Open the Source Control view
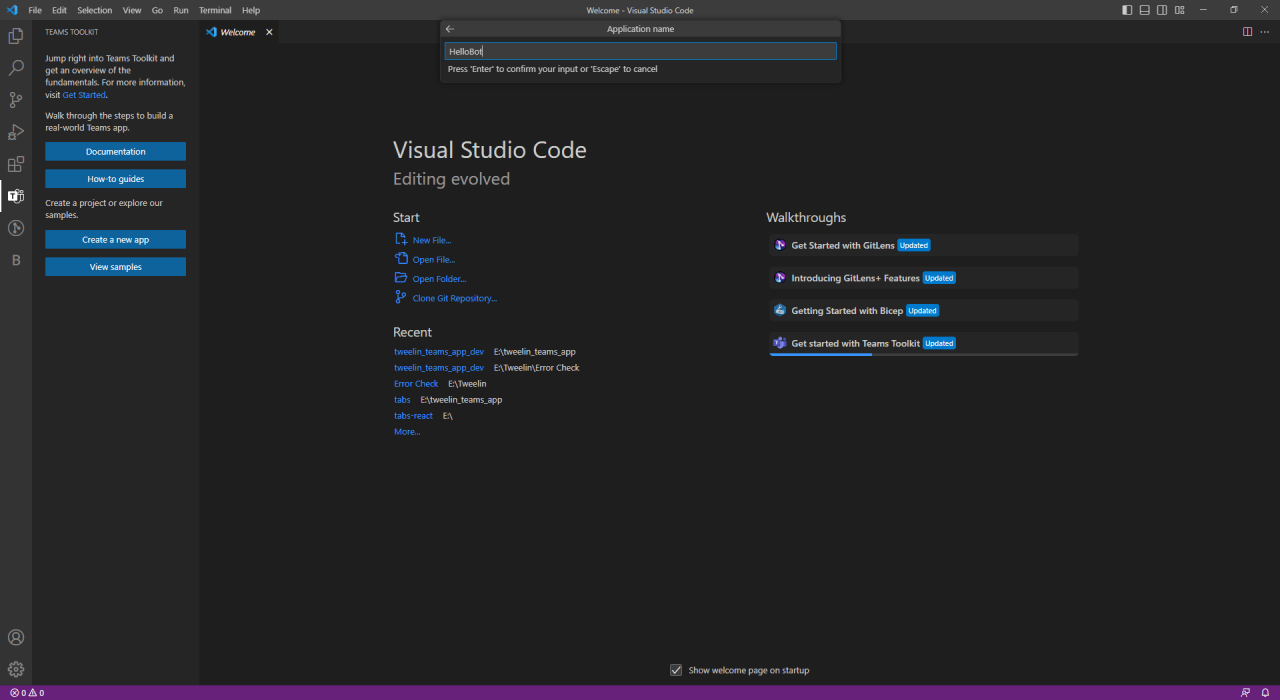The image size is (1280, 700). pyautogui.click(x=15, y=99)
